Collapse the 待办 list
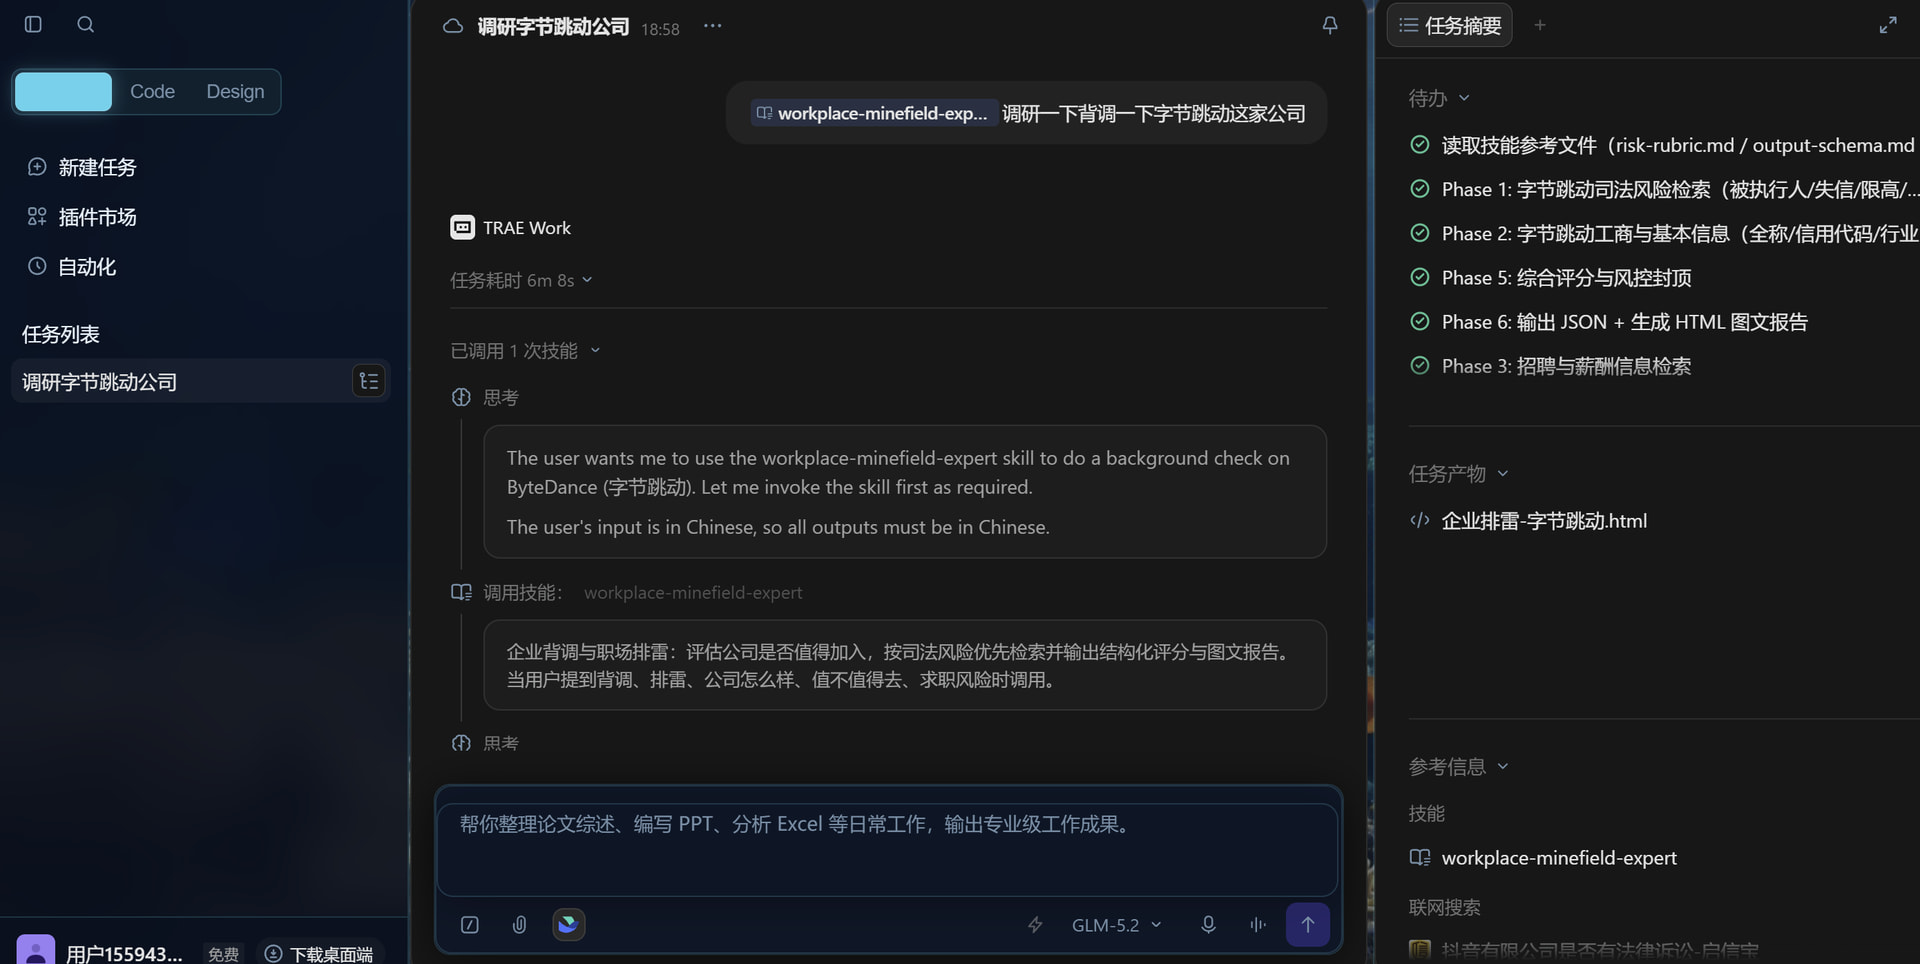 [1439, 98]
